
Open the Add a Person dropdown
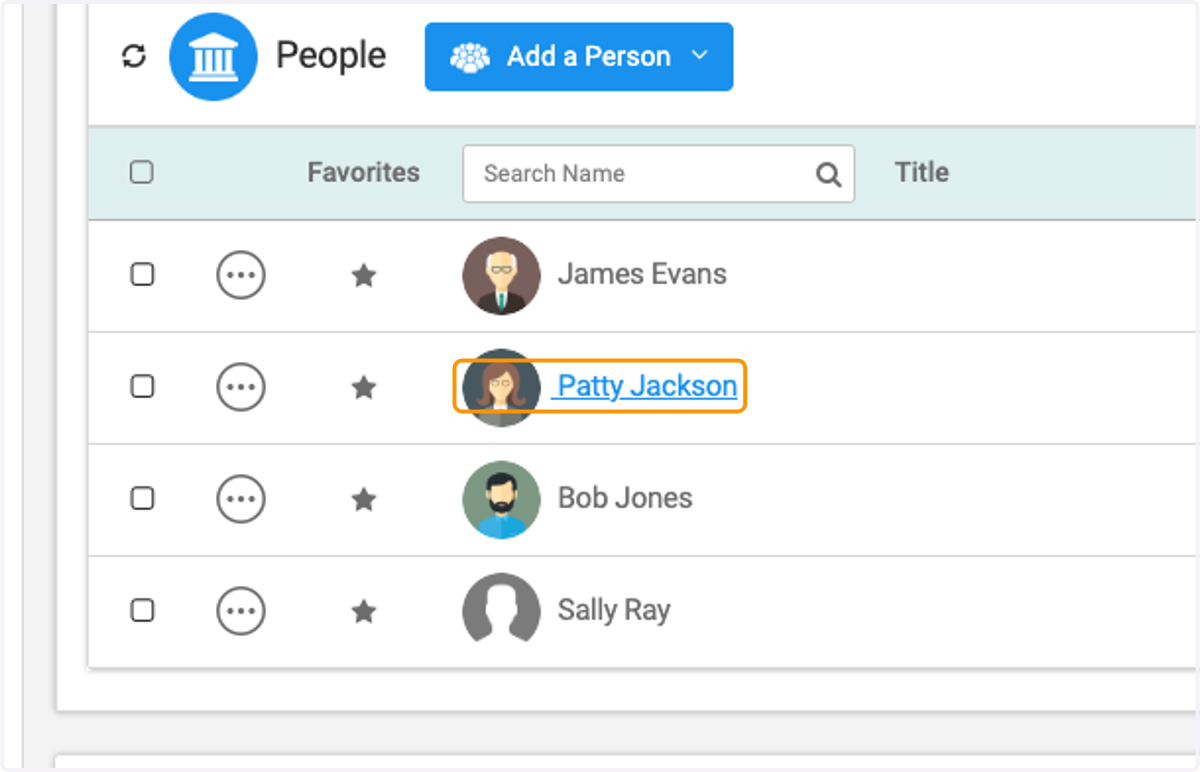pos(579,57)
